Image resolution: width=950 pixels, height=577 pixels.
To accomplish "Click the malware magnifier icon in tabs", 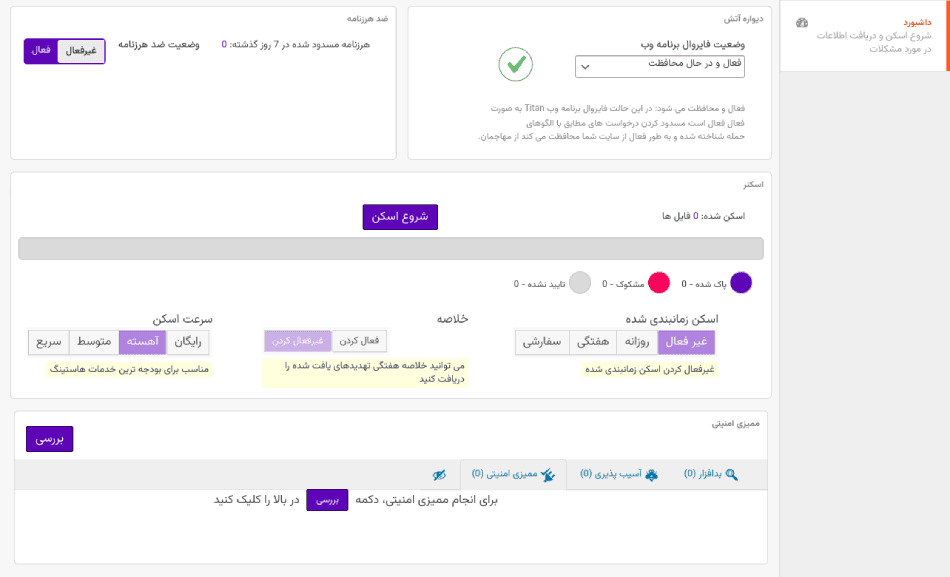I will [732, 475].
